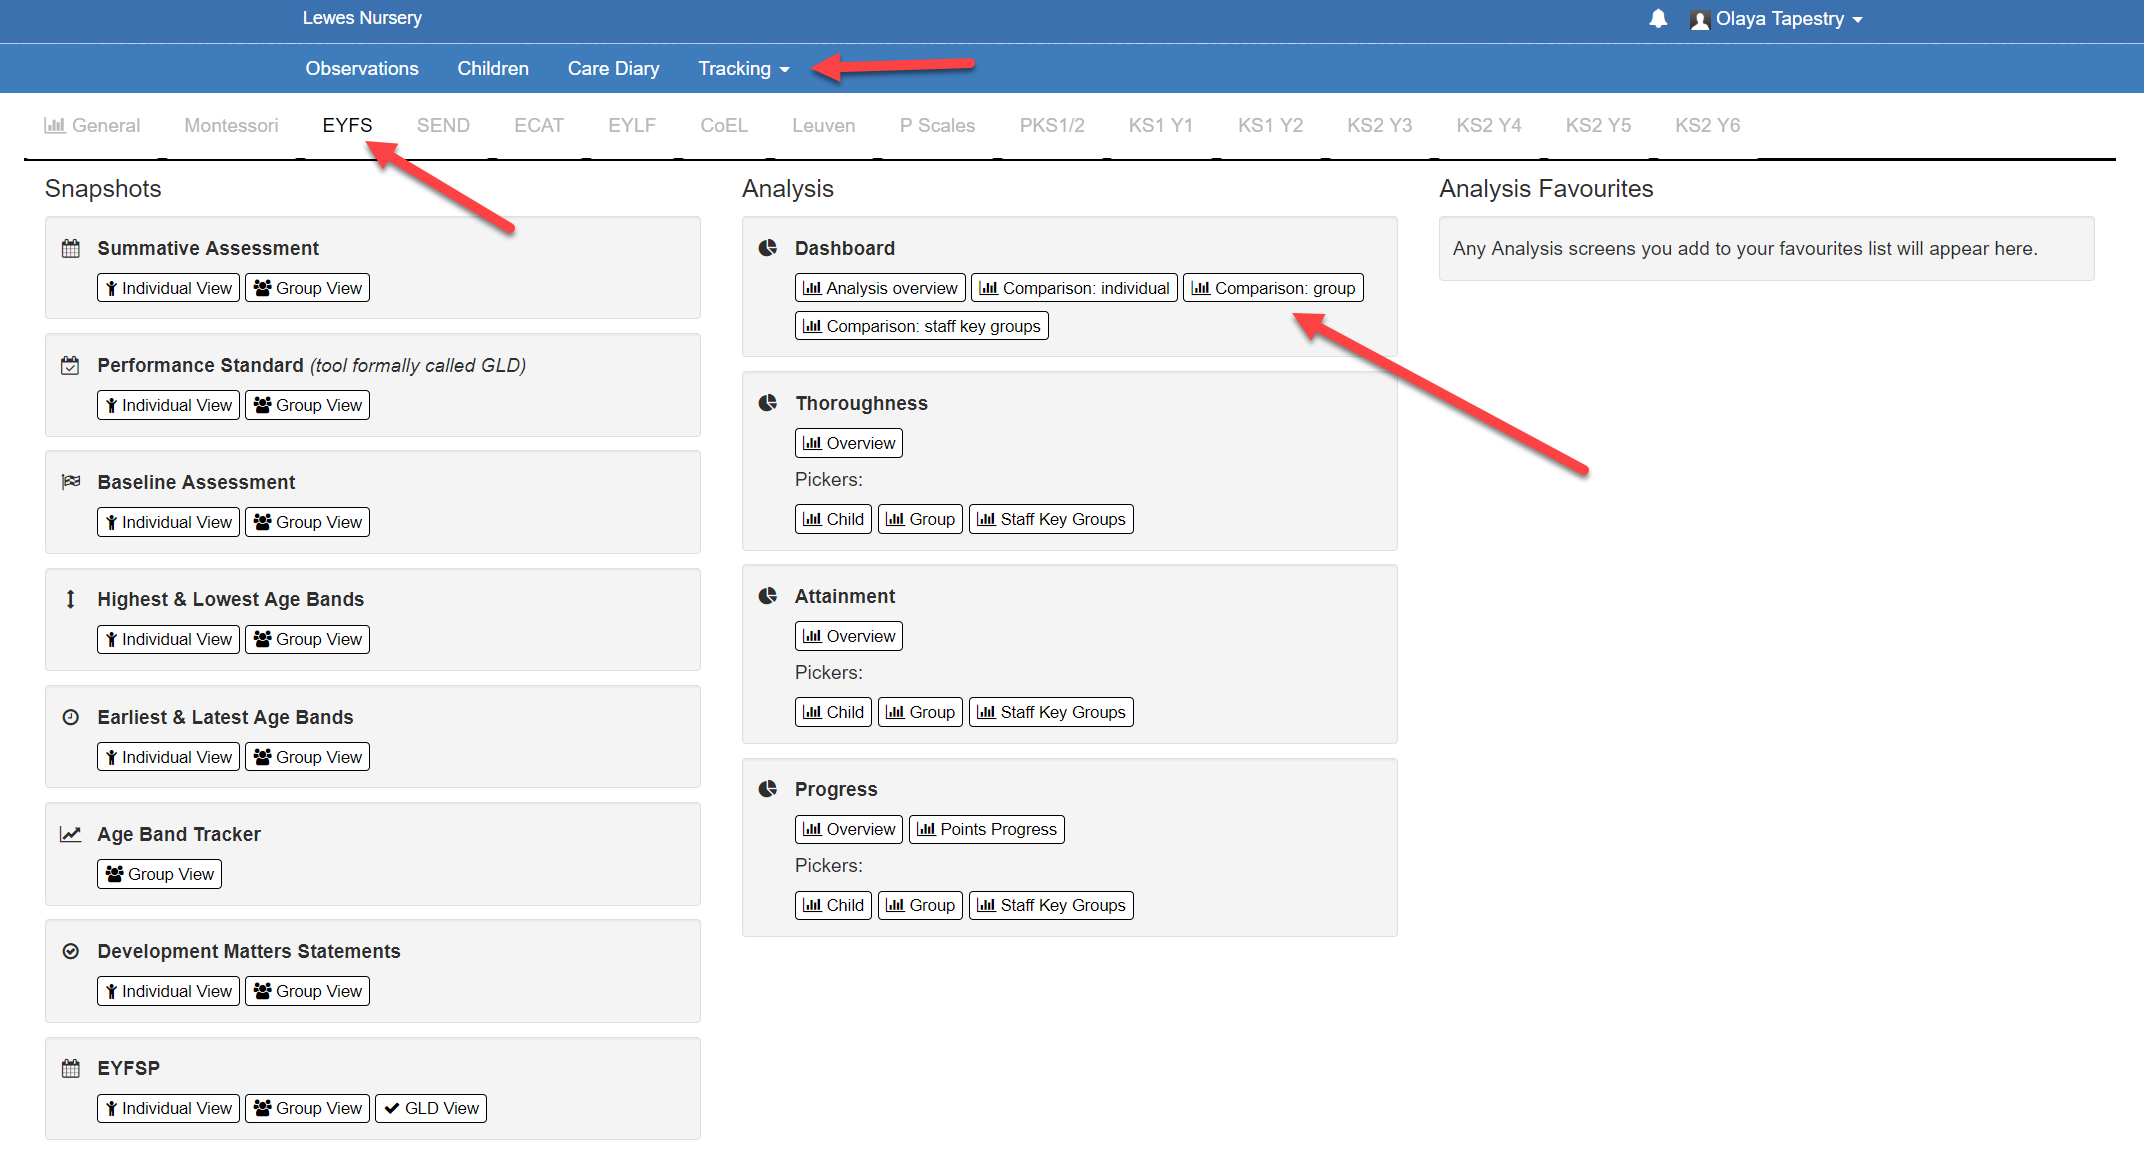Screen dimensions: 2144x1161
Task: Click the Points Progress button
Action: [986, 829]
